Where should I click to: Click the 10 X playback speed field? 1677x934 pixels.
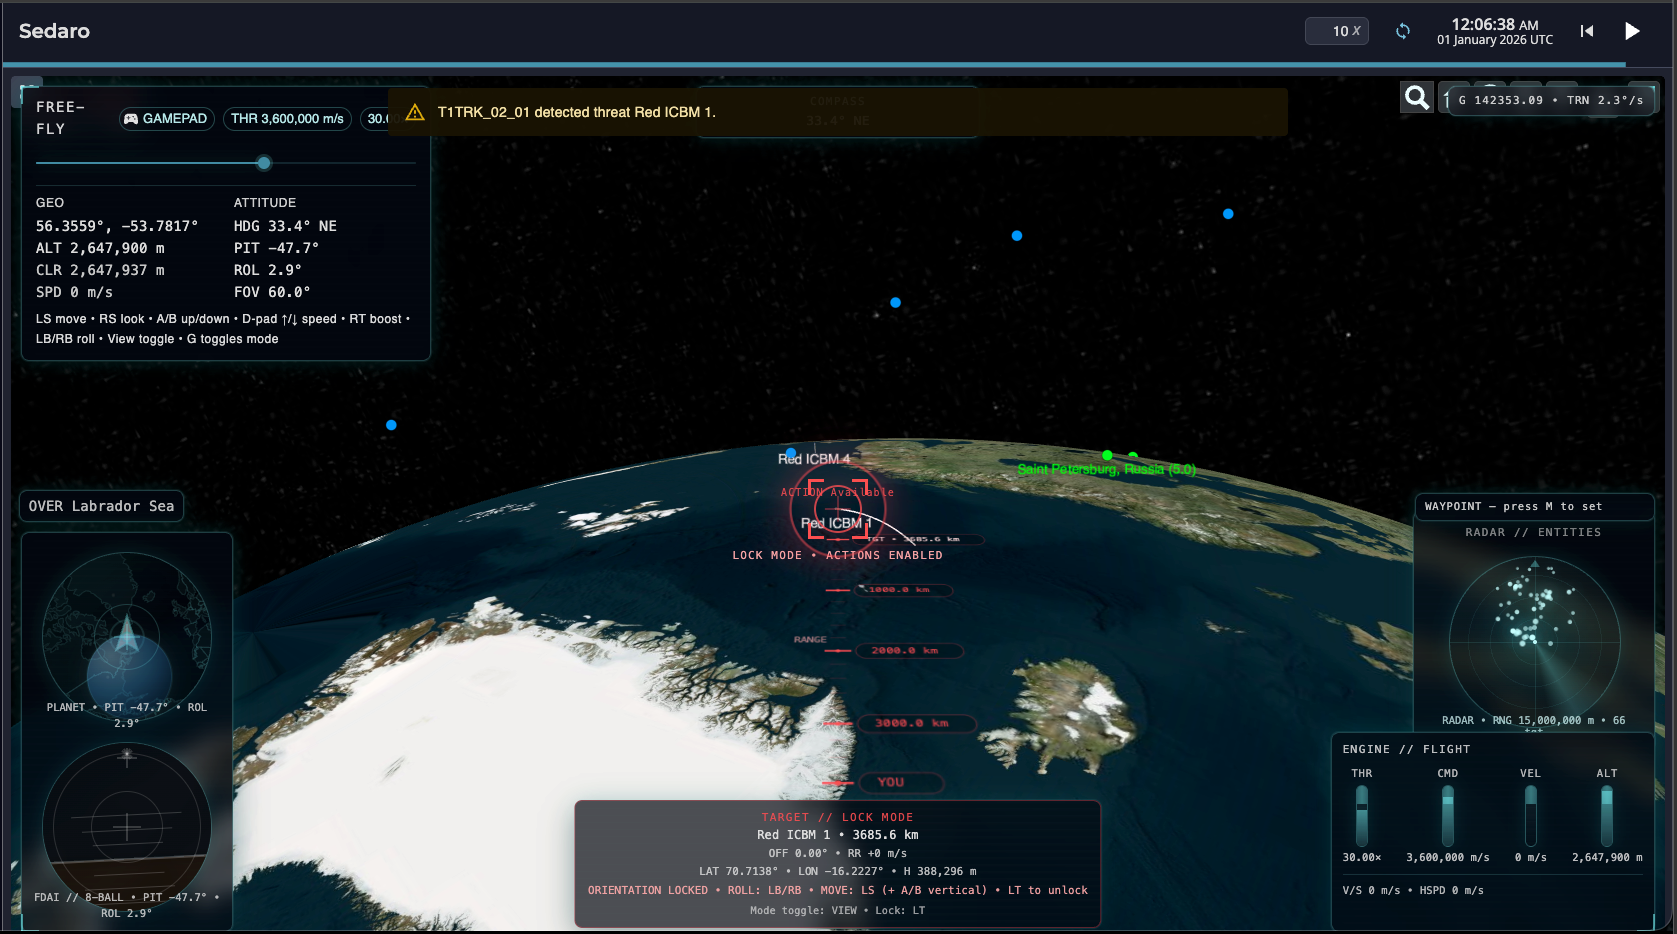[x=1337, y=31]
